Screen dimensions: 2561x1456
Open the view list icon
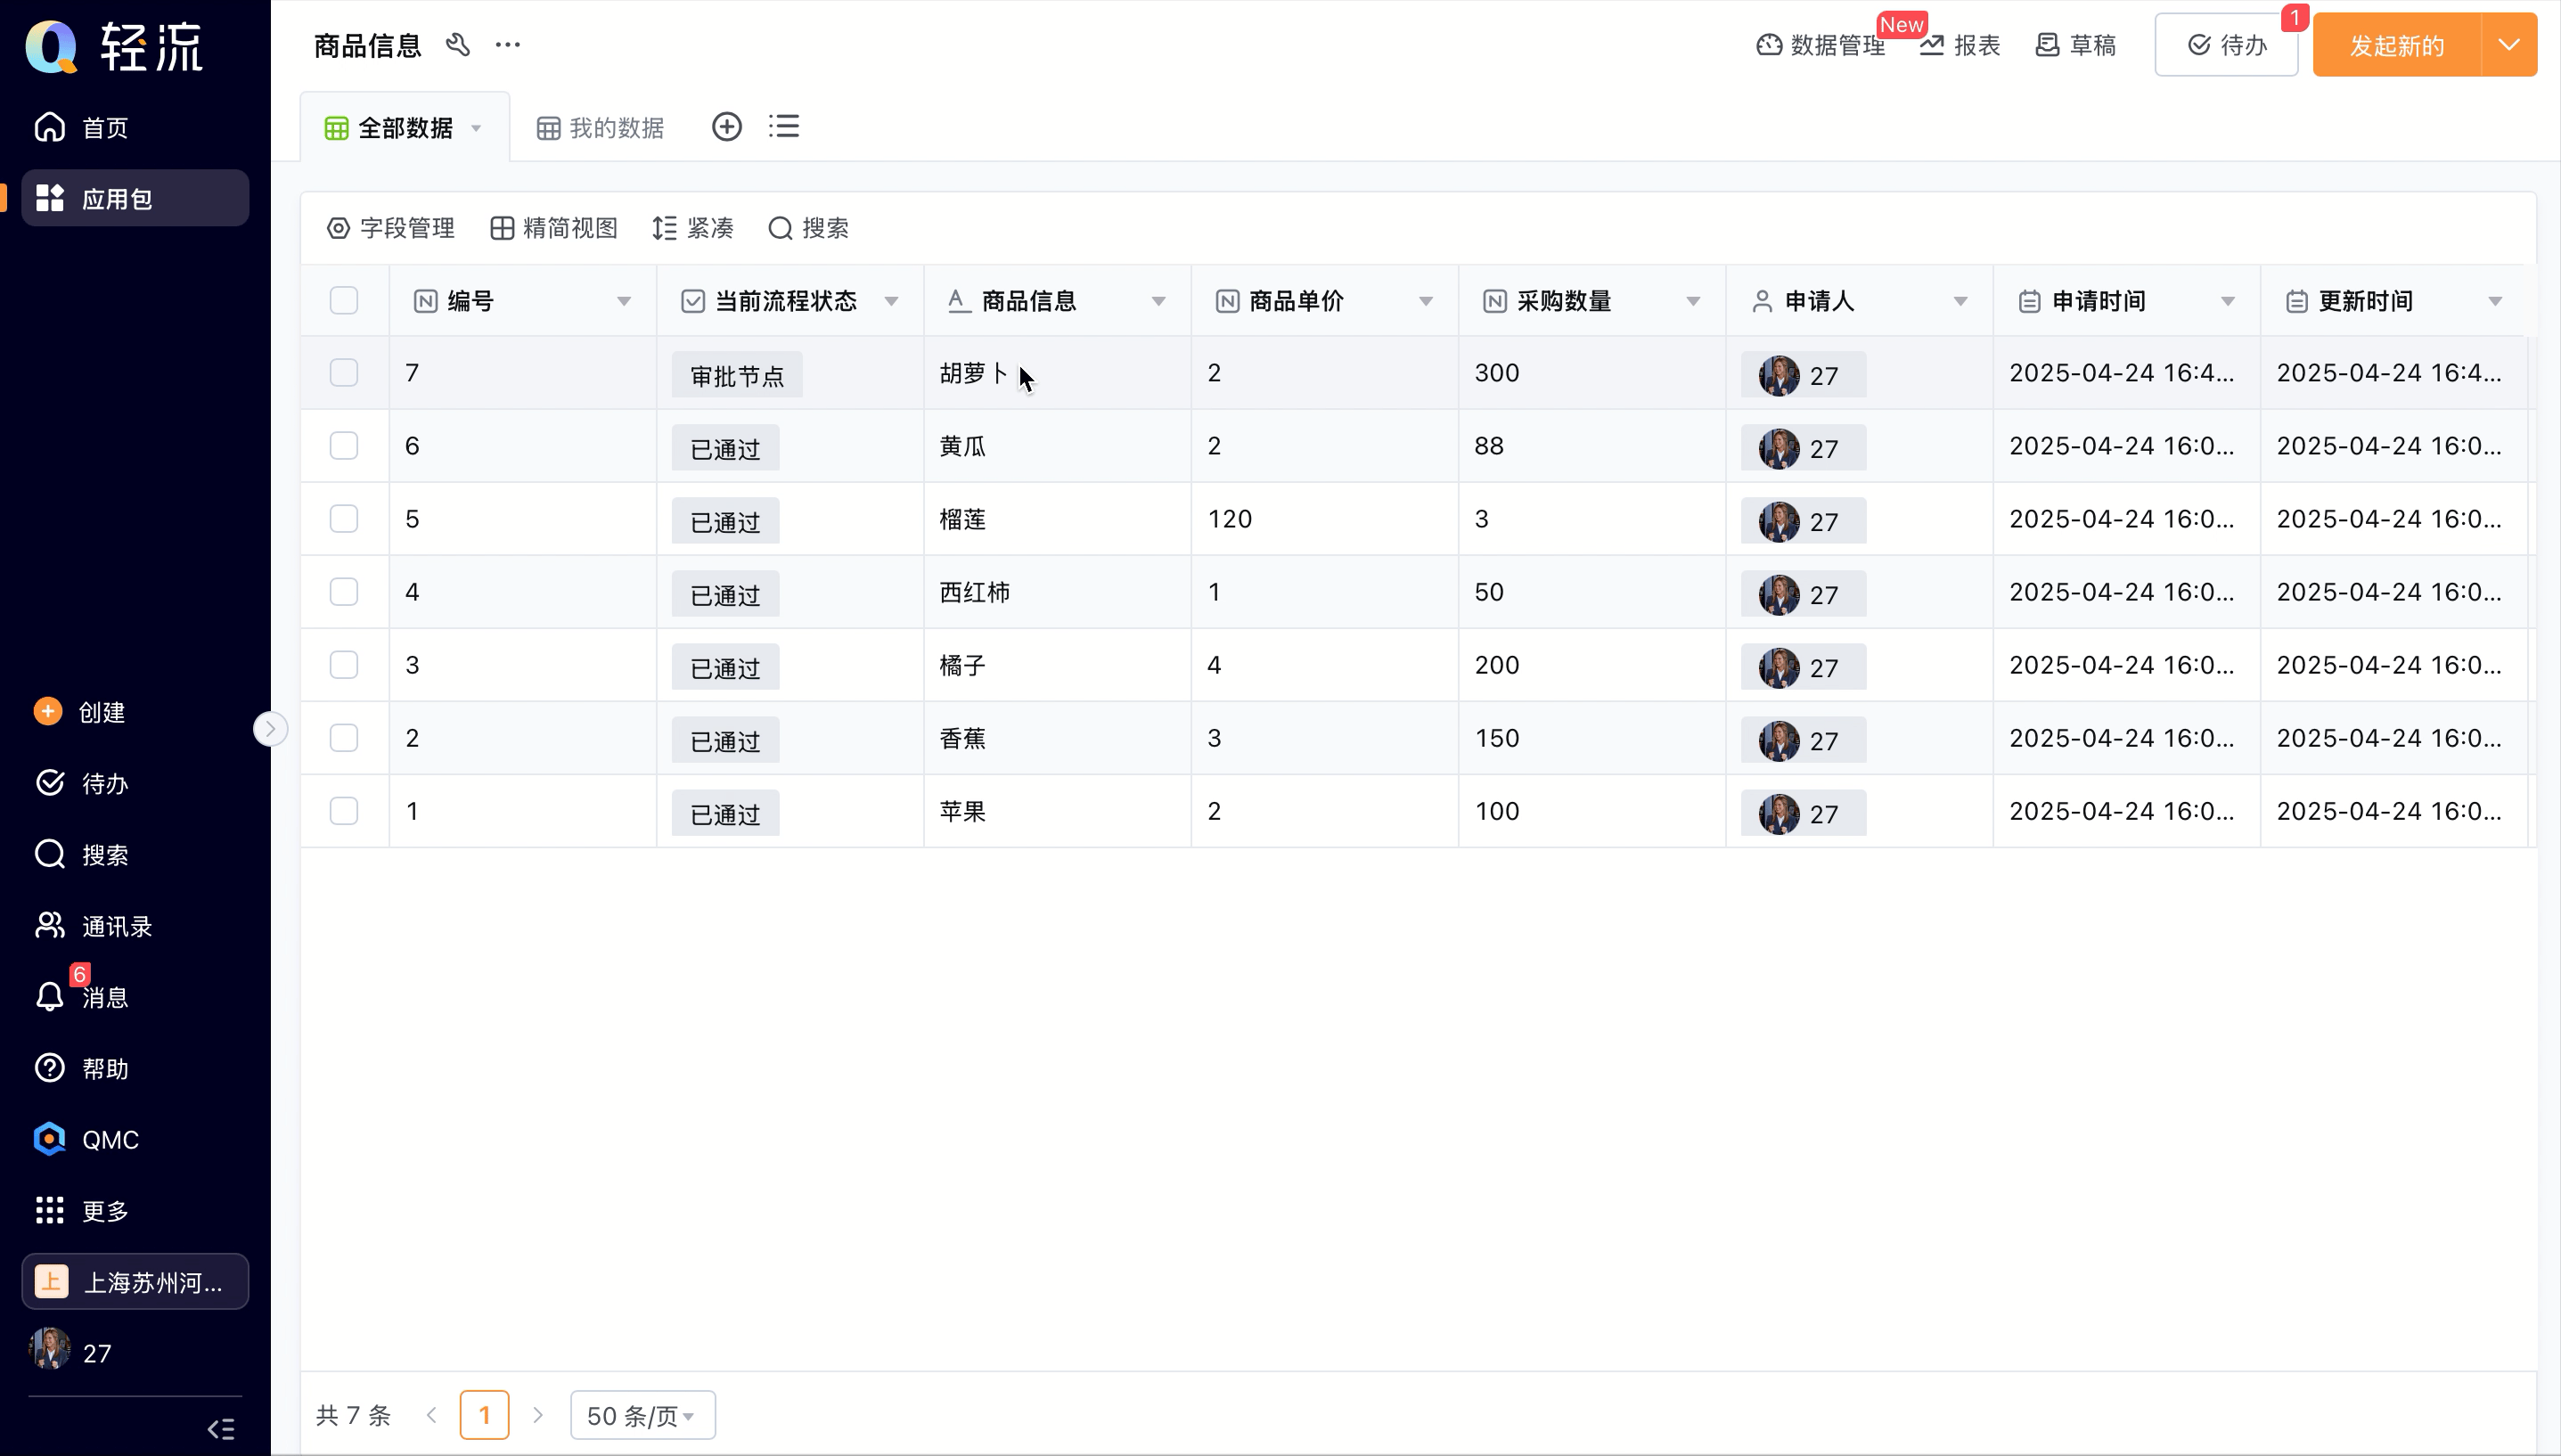coord(784,127)
